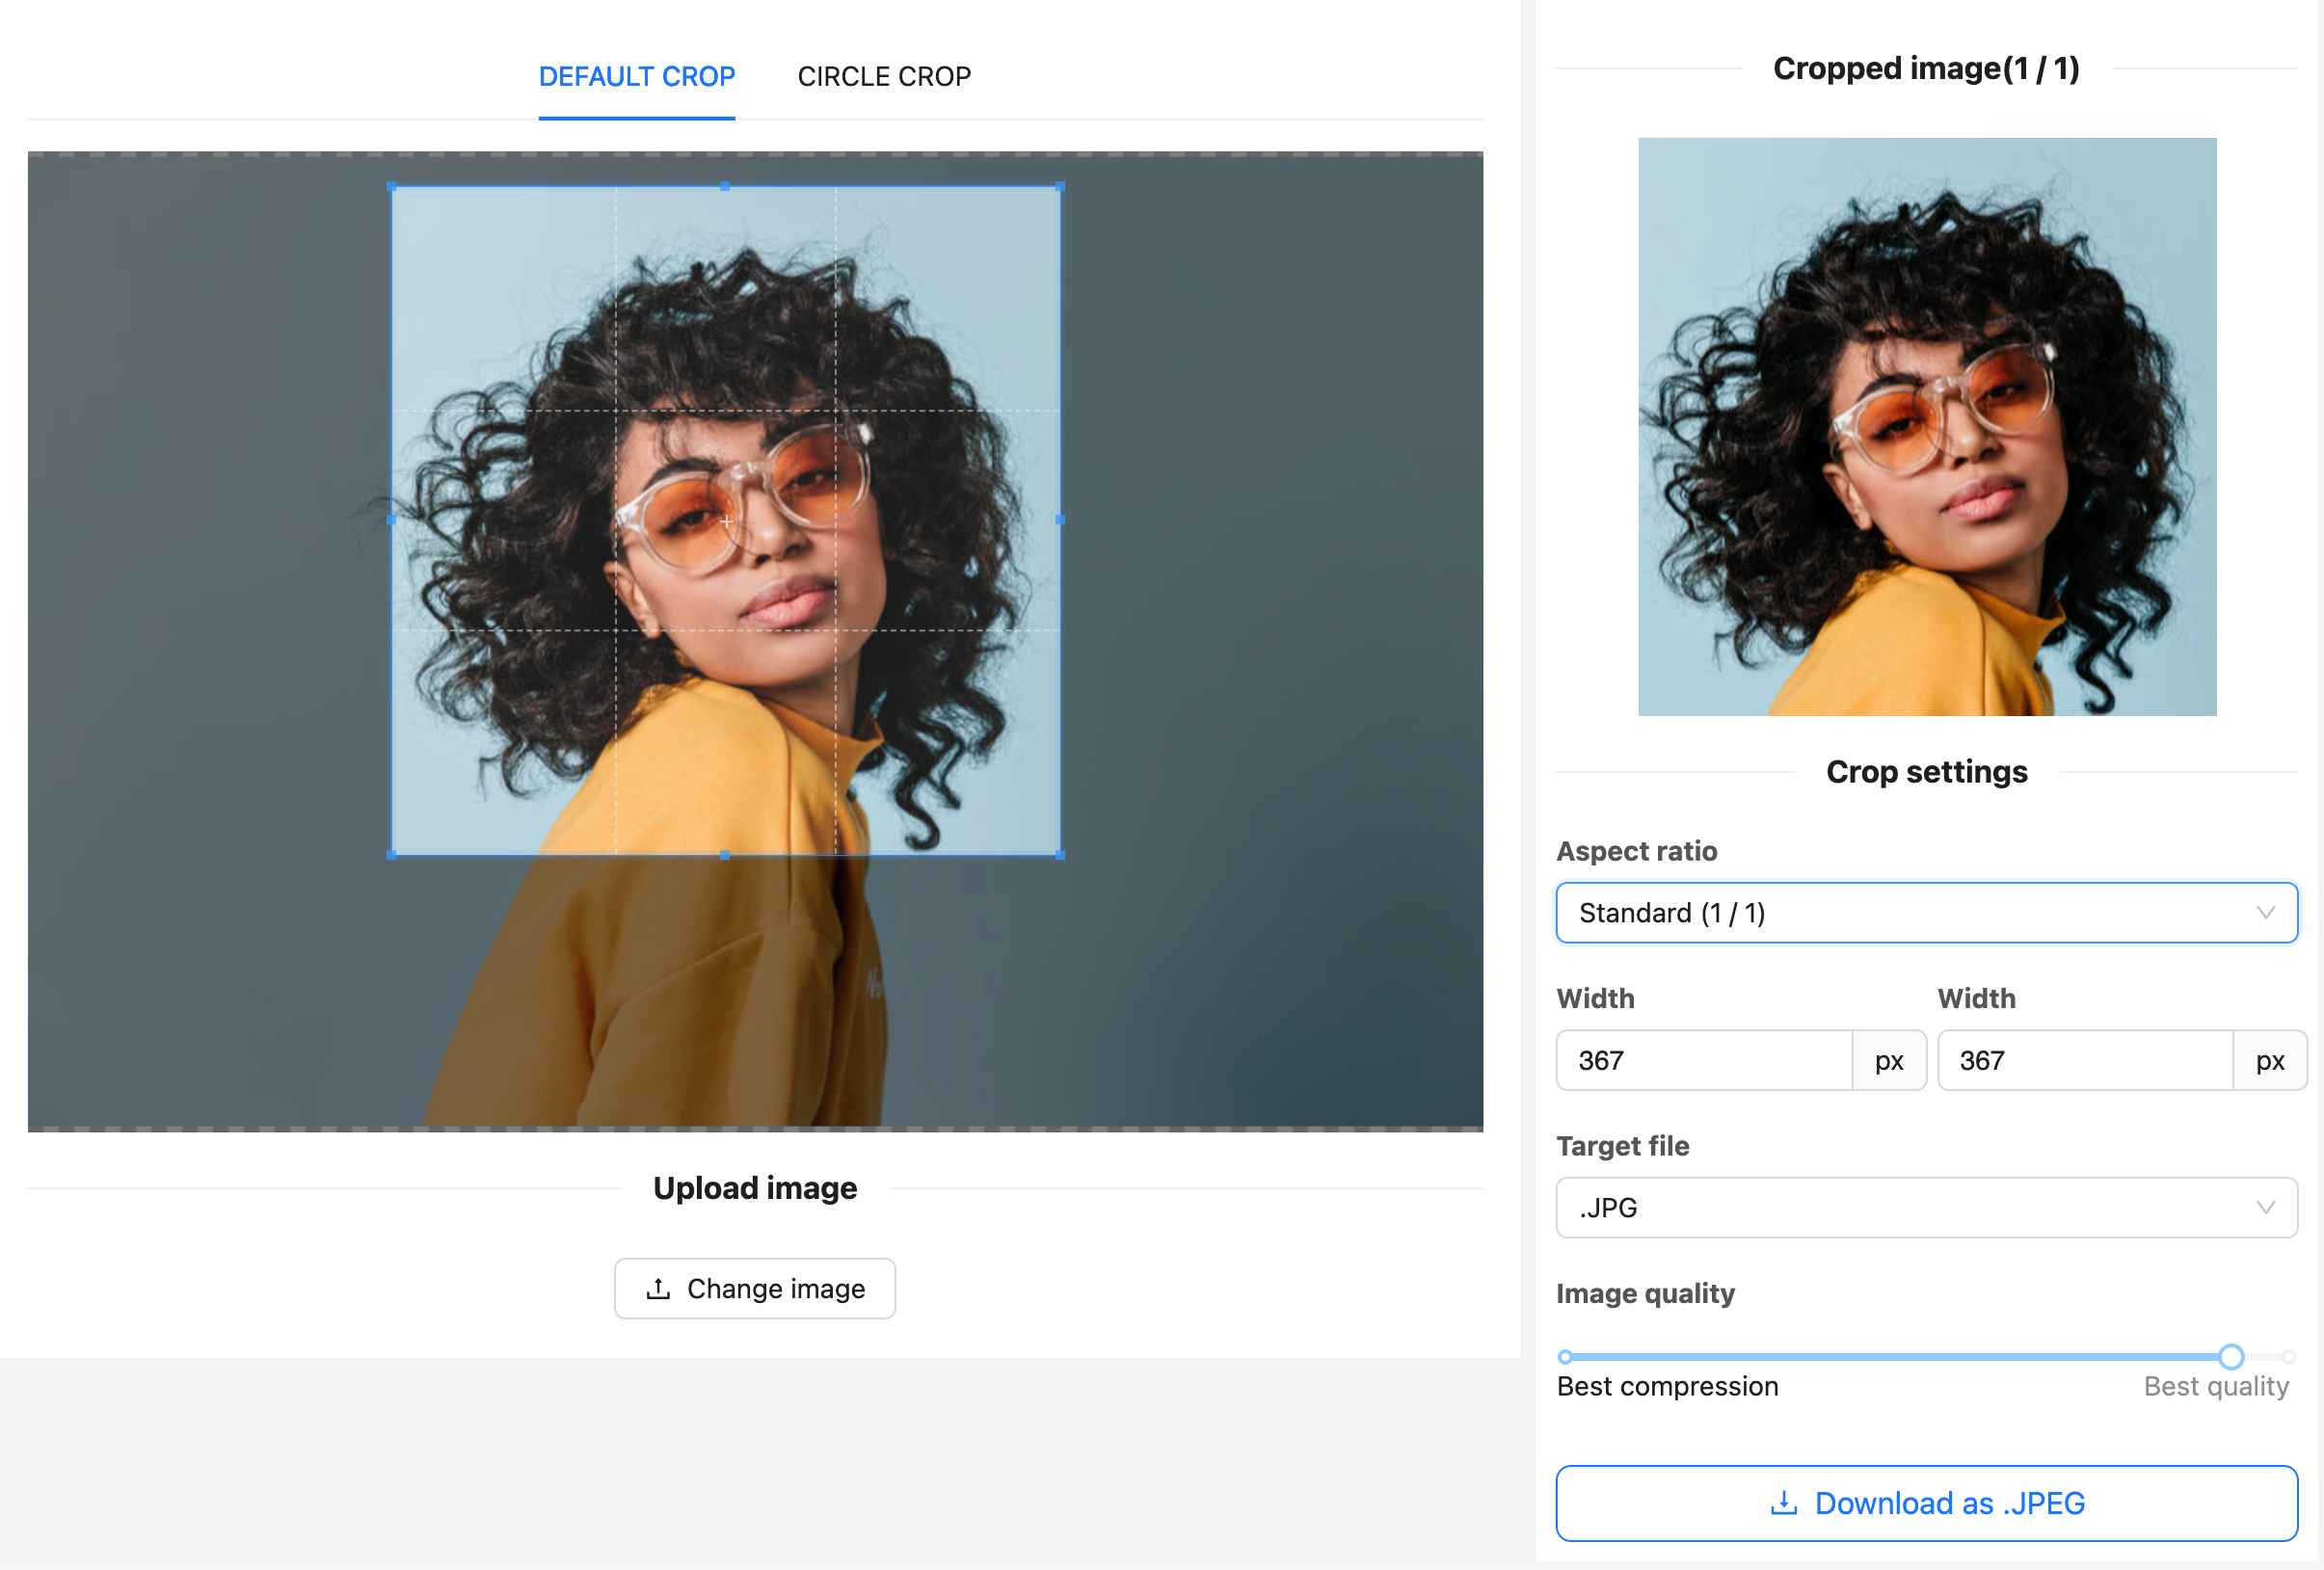
Task: Click the upload/change image icon
Action: (x=659, y=1288)
